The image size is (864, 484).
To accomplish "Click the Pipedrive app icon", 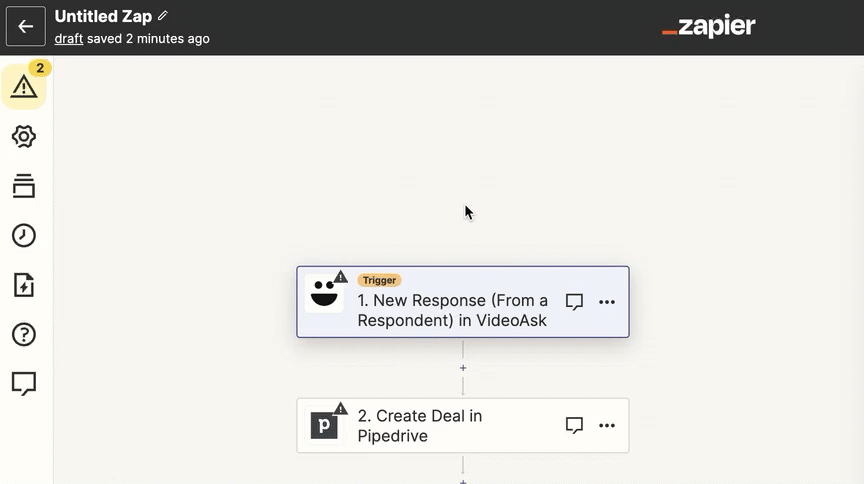I will [324, 425].
